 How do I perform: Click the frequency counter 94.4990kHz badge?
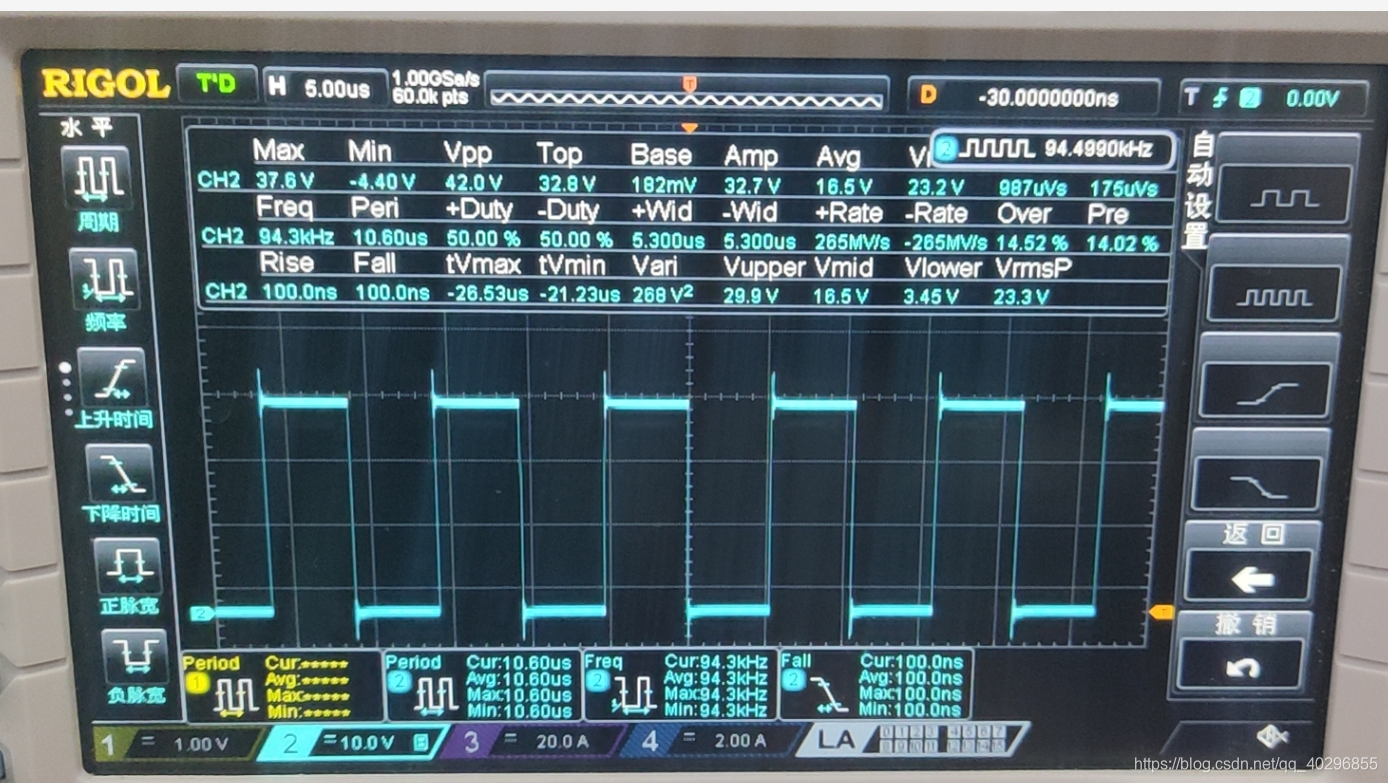1052,150
